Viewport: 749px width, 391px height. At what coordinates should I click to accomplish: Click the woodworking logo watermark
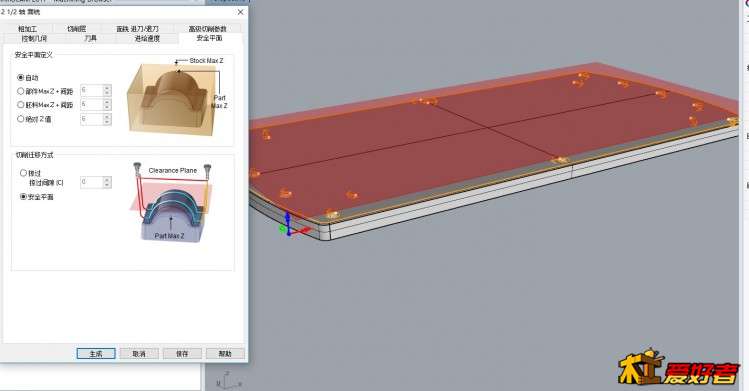tap(679, 368)
